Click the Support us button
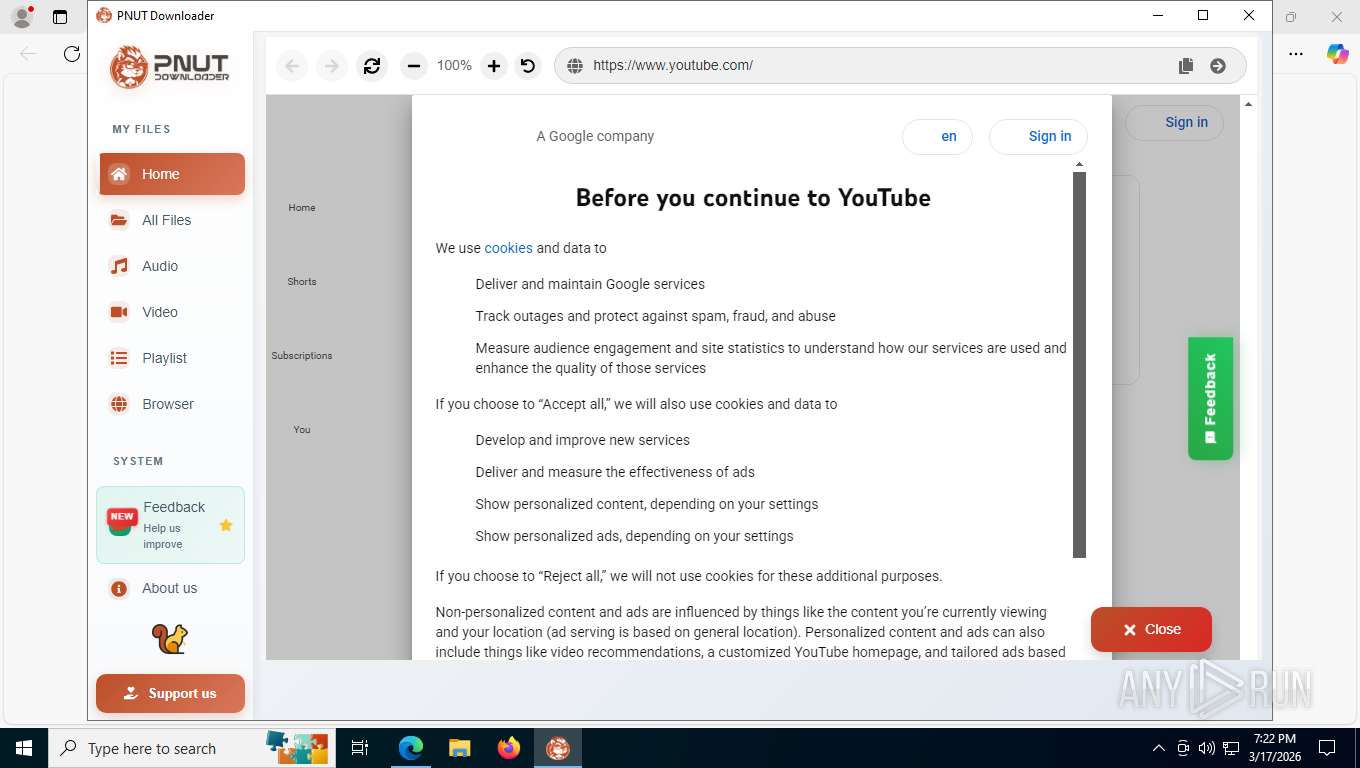1360x768 pixels. tap(170, 693)
